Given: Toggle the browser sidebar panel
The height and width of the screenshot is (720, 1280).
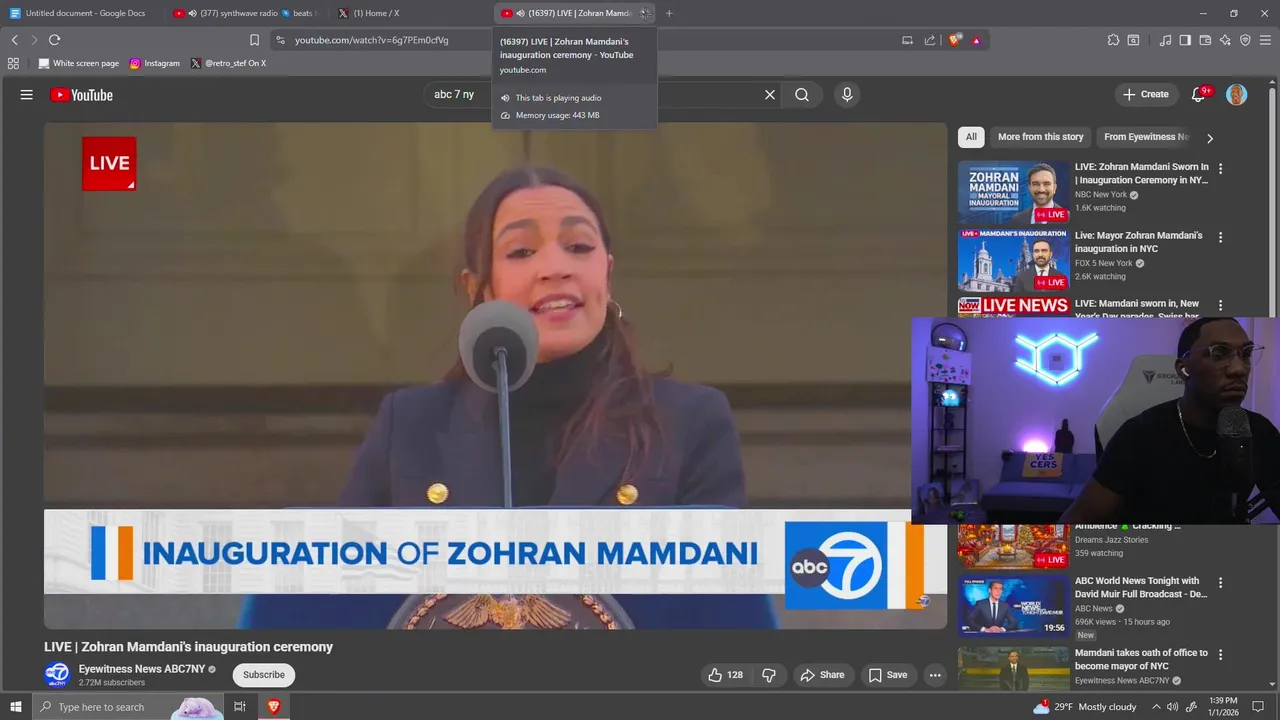Looking at the screenshot, I should point(1185,40).
